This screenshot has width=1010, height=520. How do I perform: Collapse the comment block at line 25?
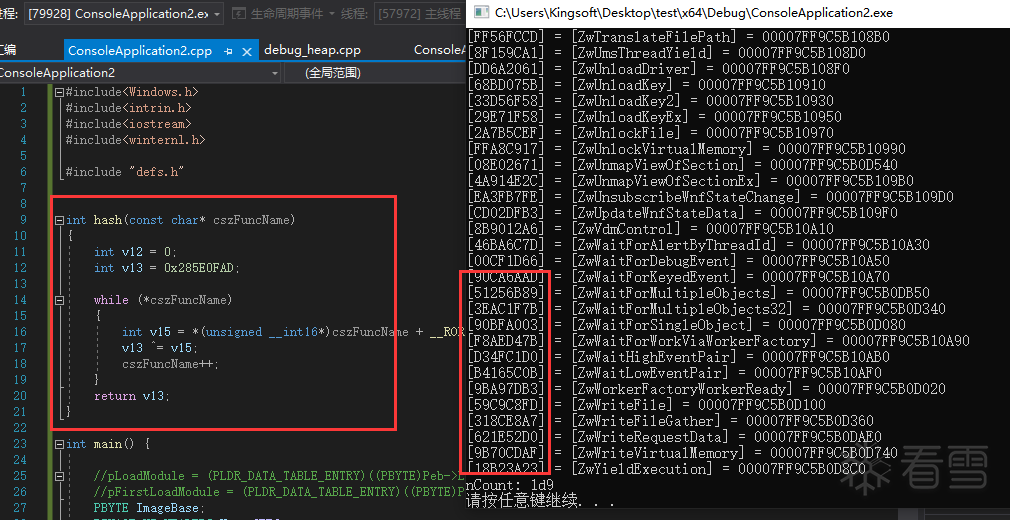click(x=60, y=476)
